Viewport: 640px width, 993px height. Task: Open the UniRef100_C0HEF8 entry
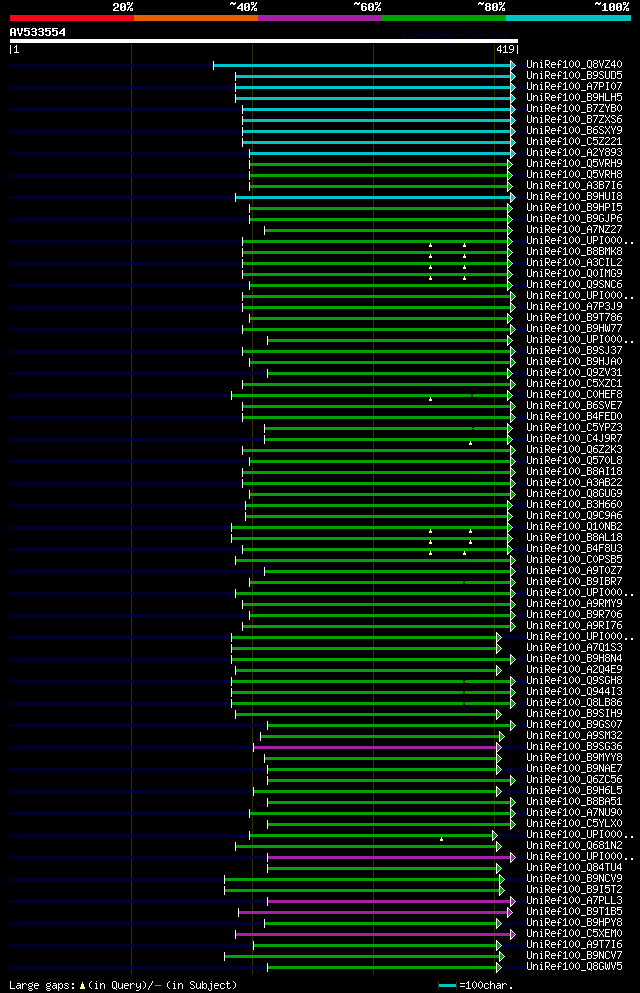click(574, 395)
